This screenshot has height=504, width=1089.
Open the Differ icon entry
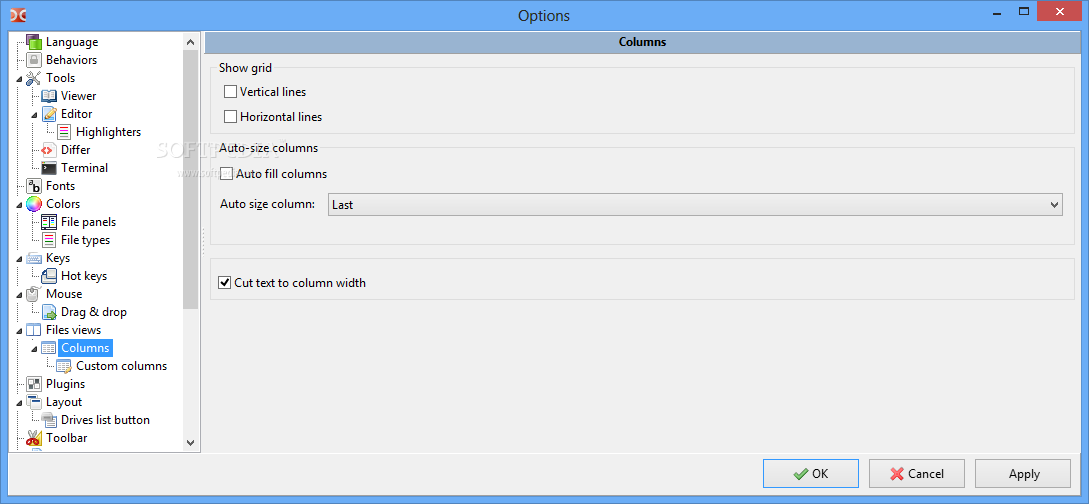49,150
